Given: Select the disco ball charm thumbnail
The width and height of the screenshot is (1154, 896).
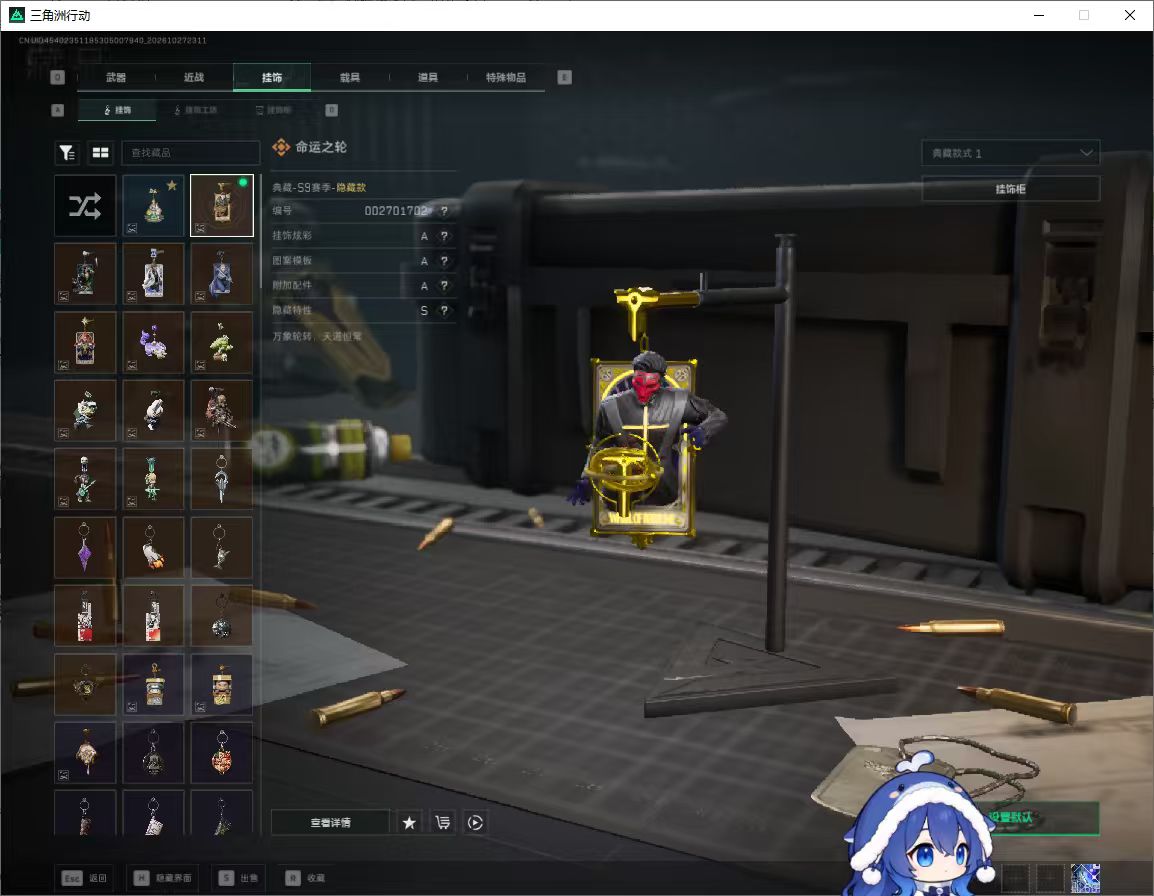Looking at the screenshot, I should (x=222, y=616).
